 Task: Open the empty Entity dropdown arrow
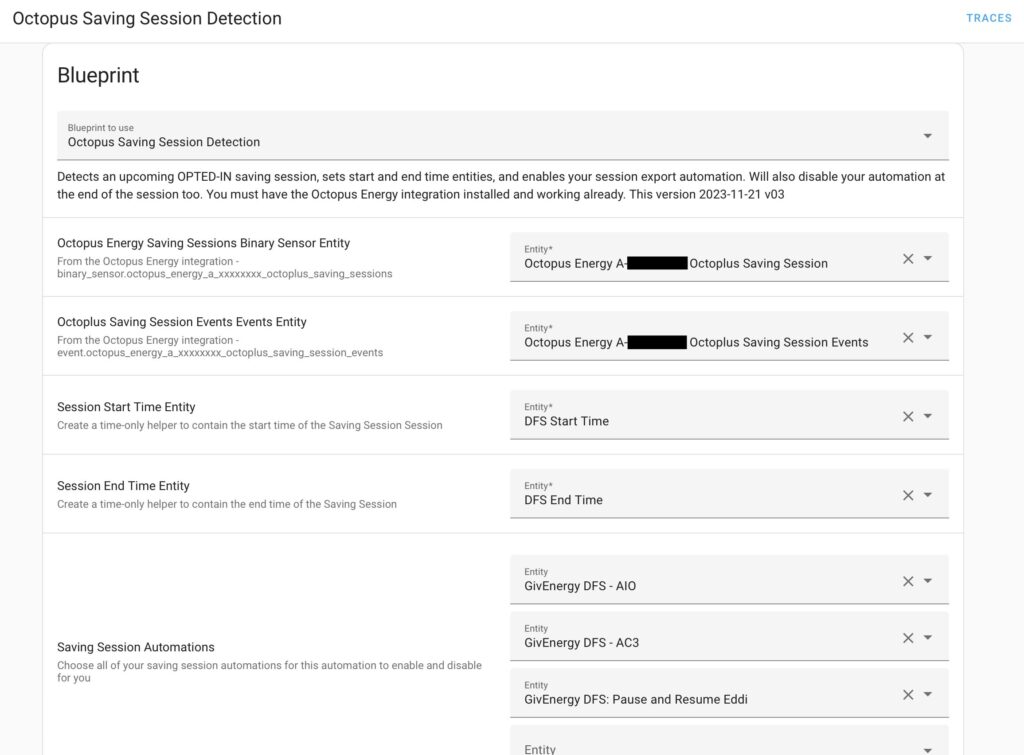pos(927,750)
